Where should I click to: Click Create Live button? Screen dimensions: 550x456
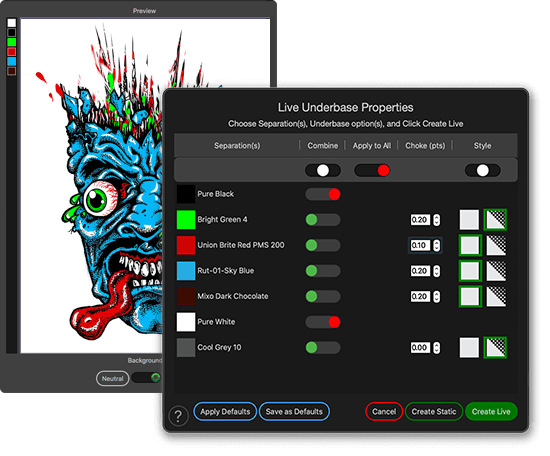pyautogui.click(x=491, y=411)
